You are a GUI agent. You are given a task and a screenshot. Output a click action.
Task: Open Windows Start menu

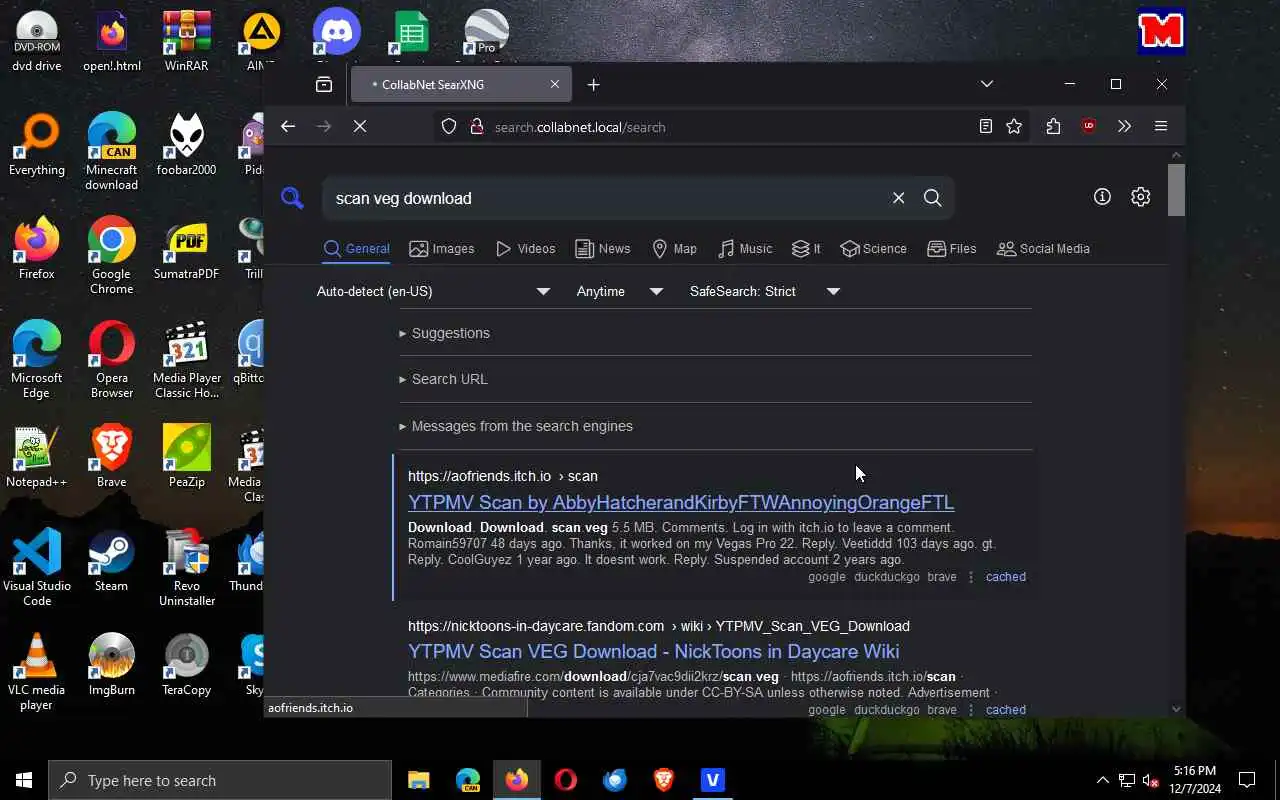tap(24, 780)
